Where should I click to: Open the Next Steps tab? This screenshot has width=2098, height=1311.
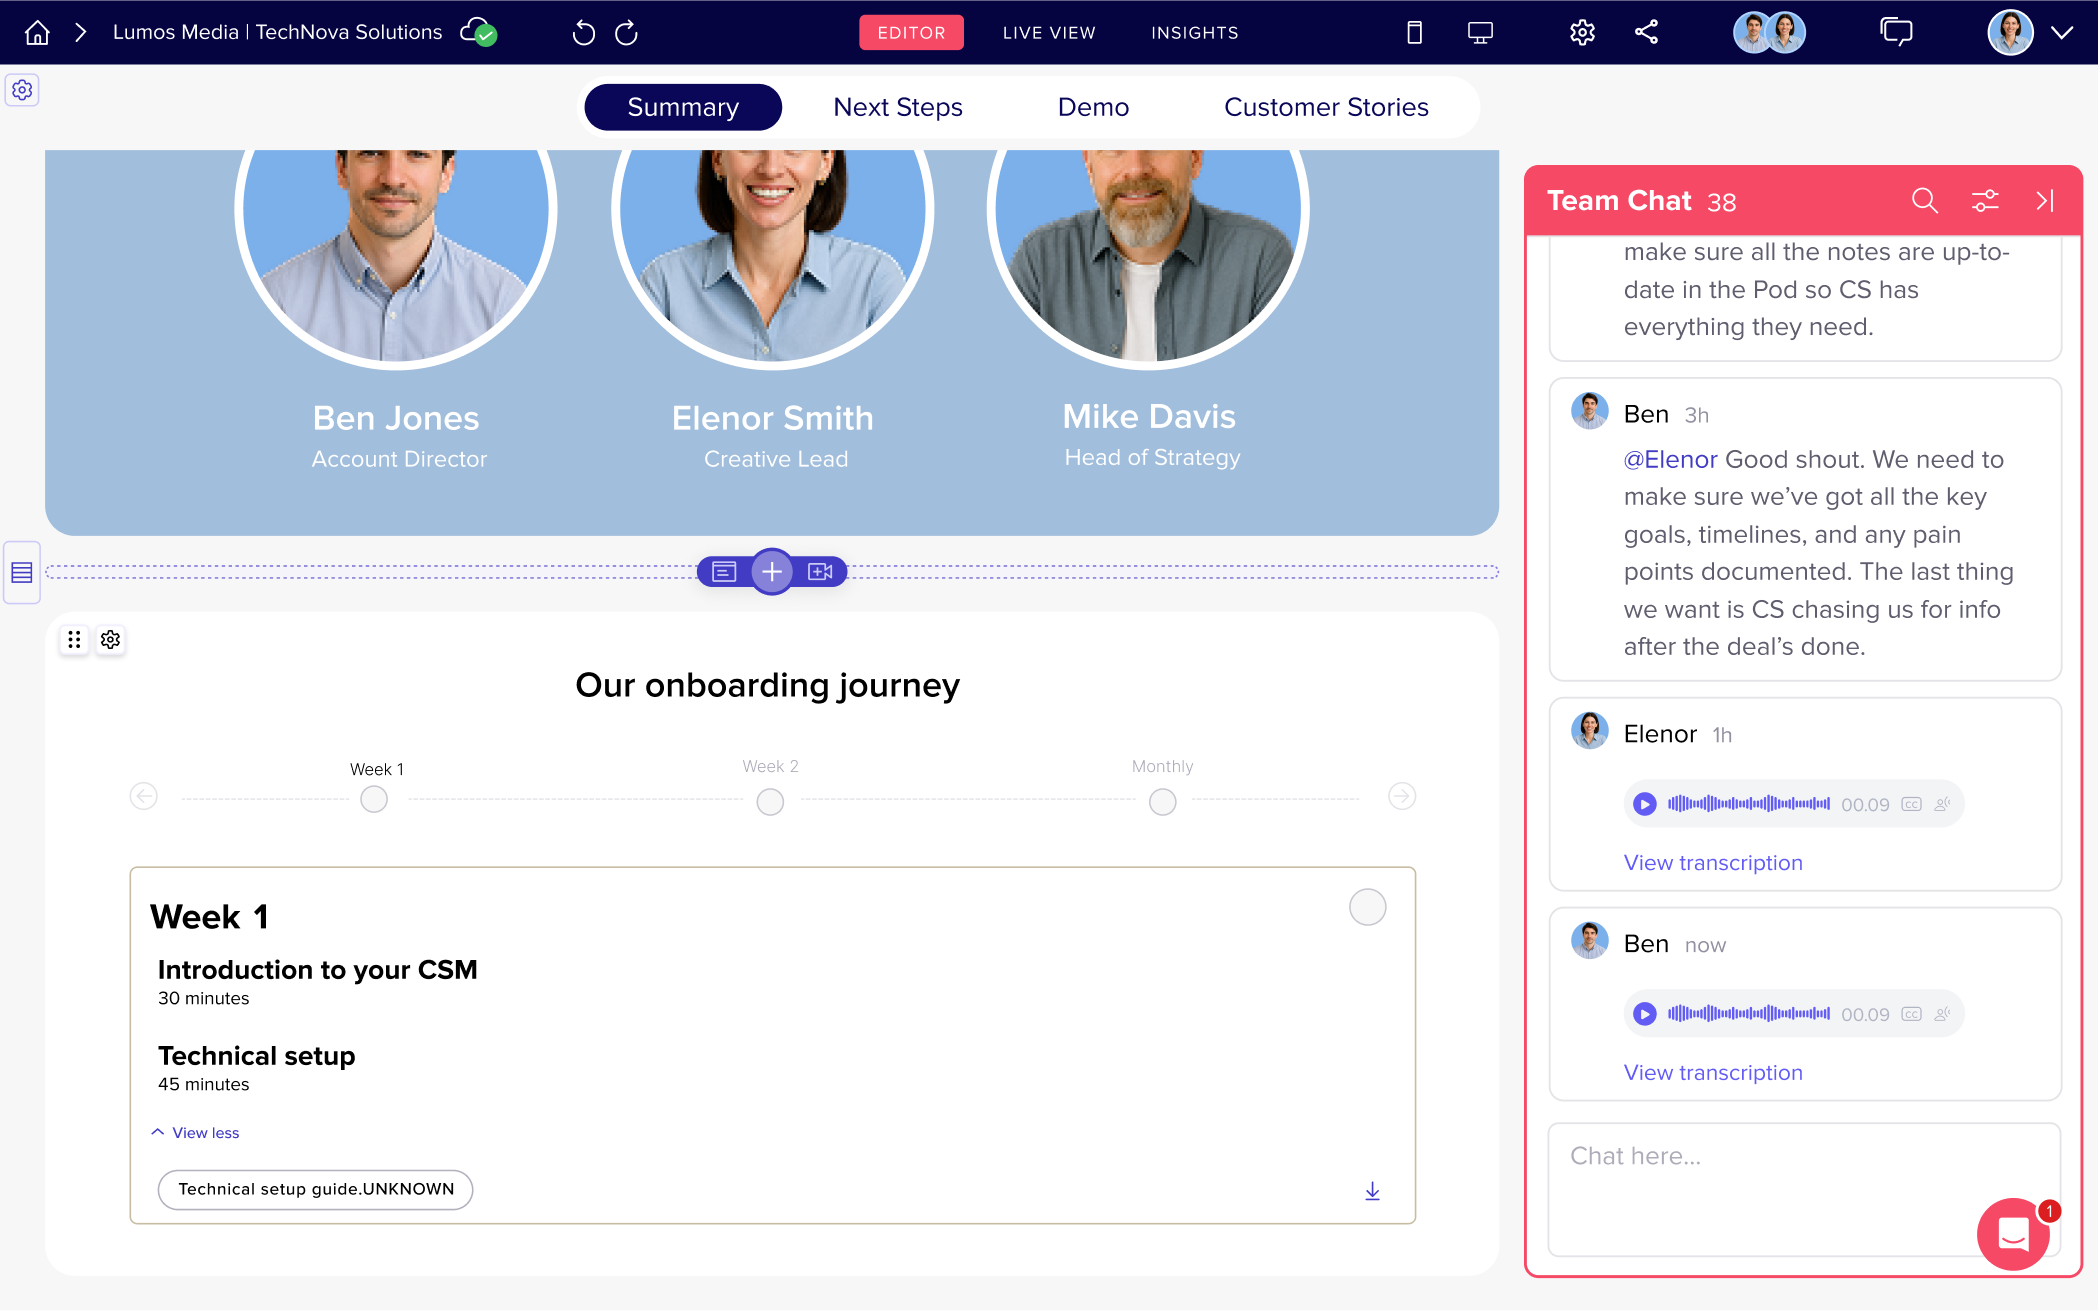pyautogui.click(x=898, y=107)
